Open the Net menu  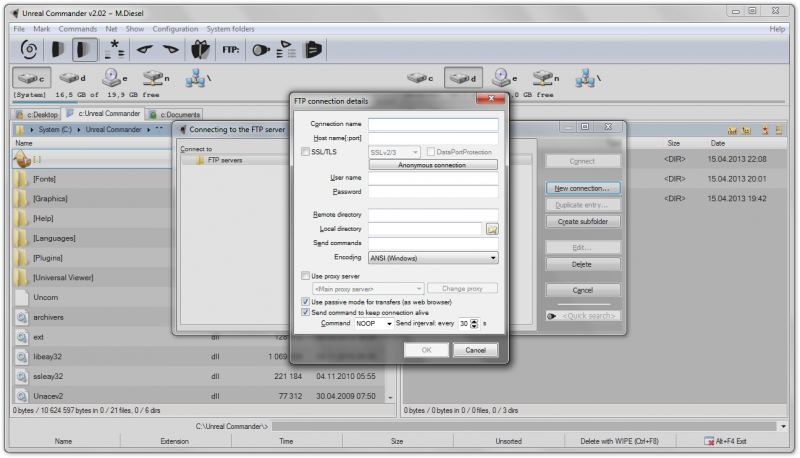(111, 29)
